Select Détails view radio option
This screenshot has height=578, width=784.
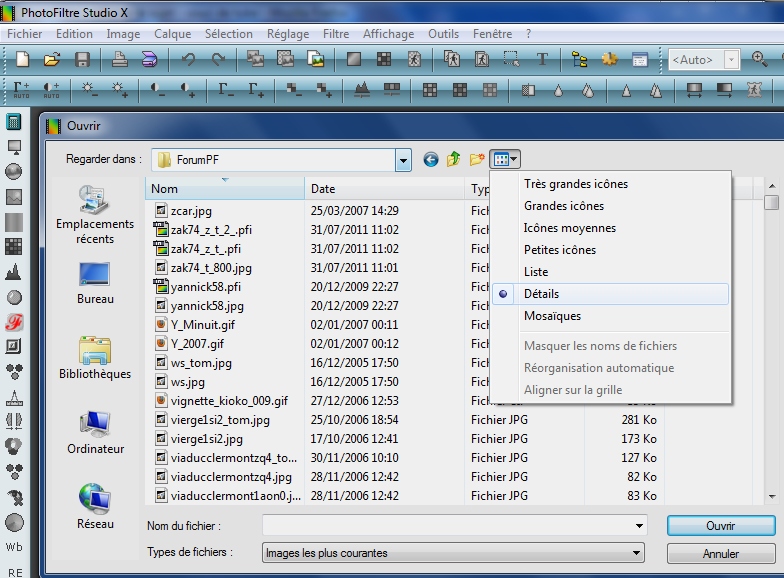[610, 294]
